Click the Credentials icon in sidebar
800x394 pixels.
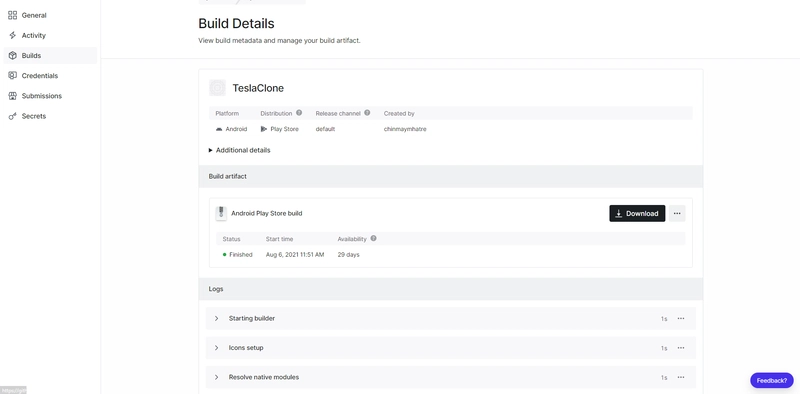[13, 76]
